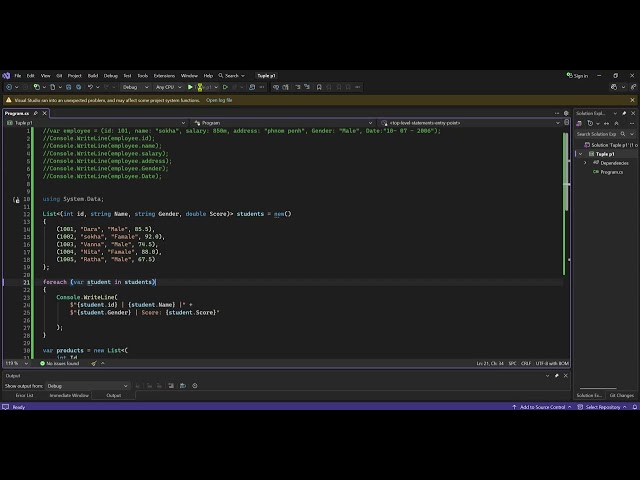The image size is (640, 480).
Task: Open the Debug configuration dropdown
Action: click(136, 87)
